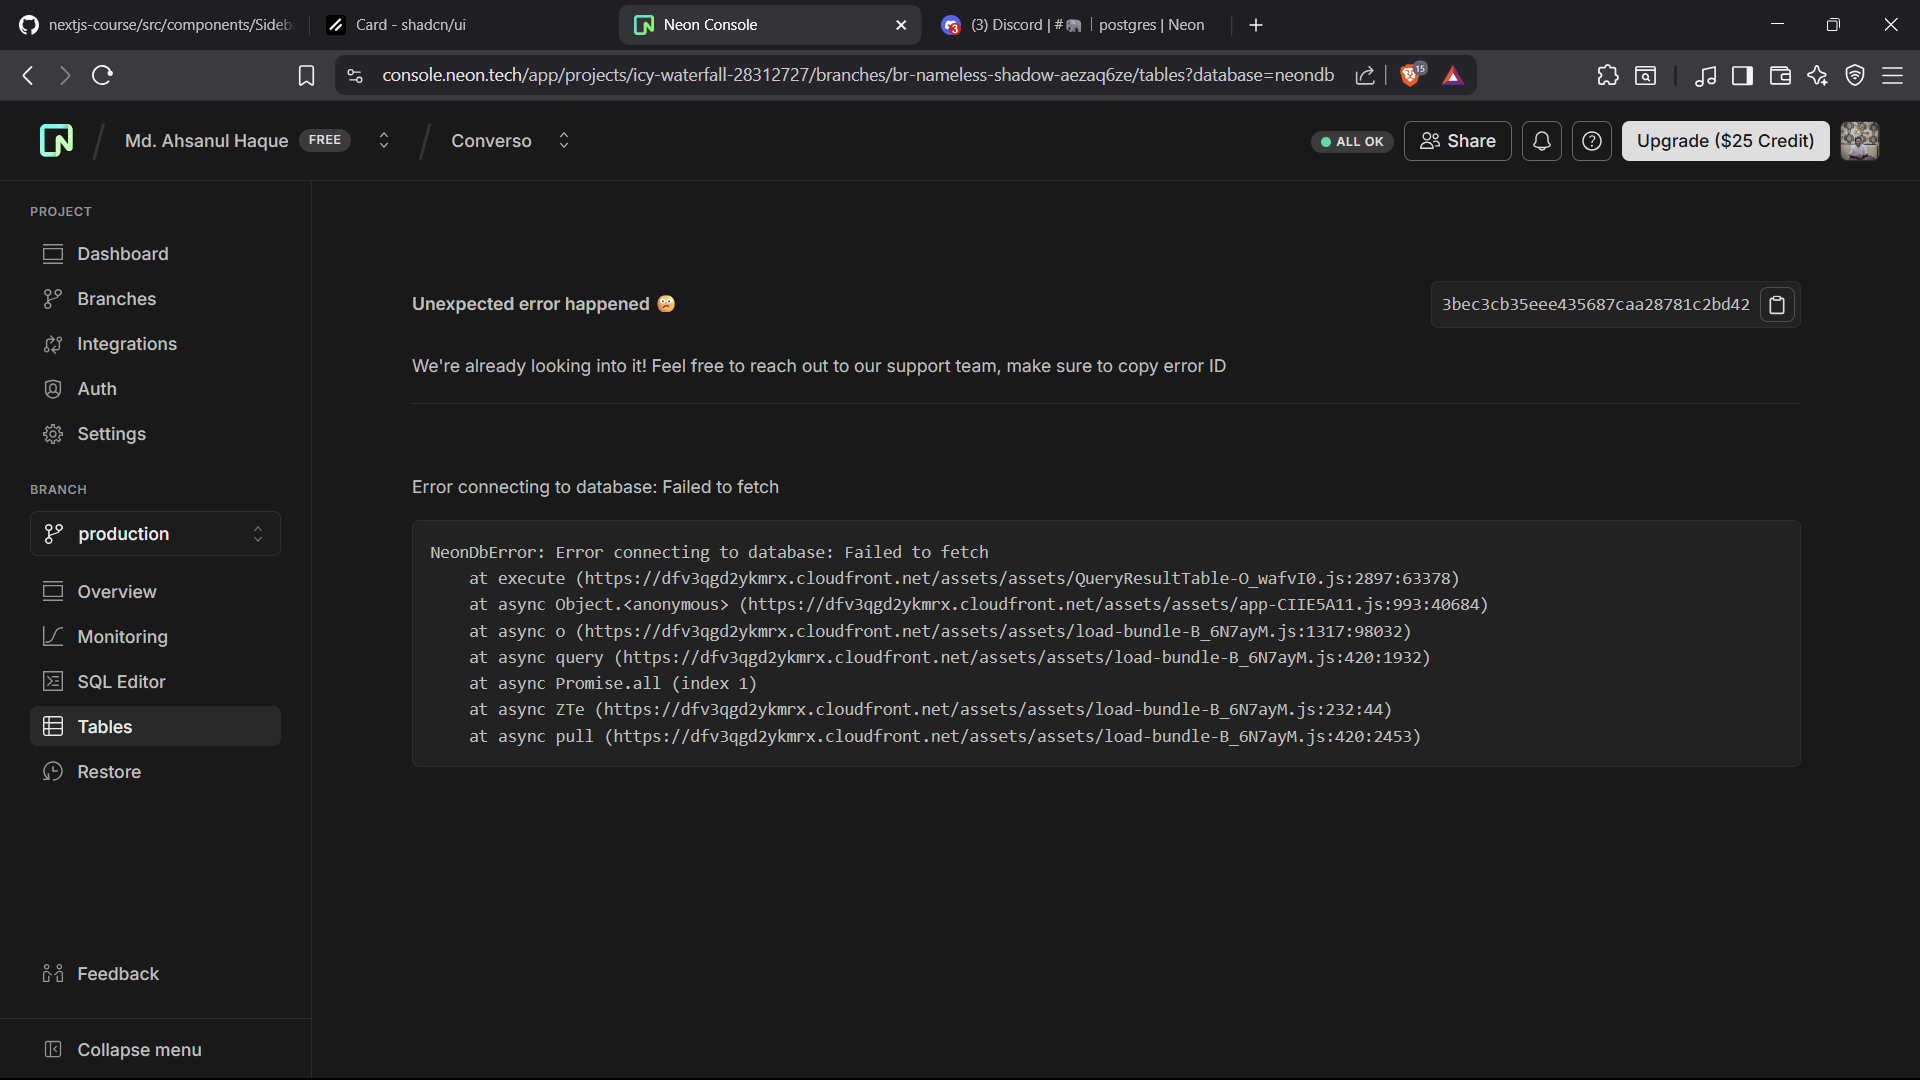1920x1080 pixels.
Task: Open the help question mark icon
Action: [x=1592, y=141]
